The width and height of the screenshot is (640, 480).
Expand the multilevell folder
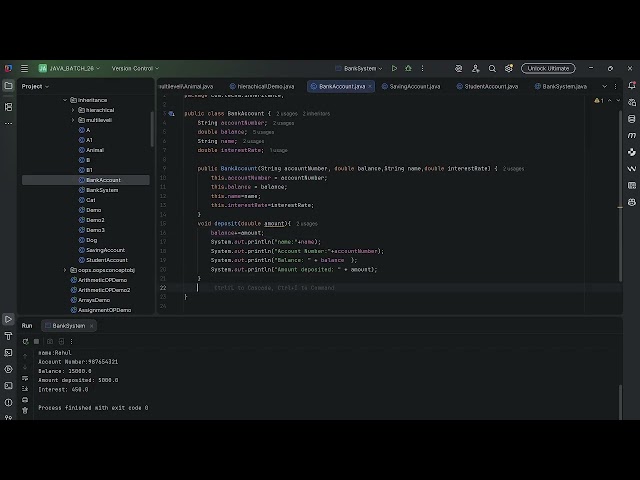73,120
